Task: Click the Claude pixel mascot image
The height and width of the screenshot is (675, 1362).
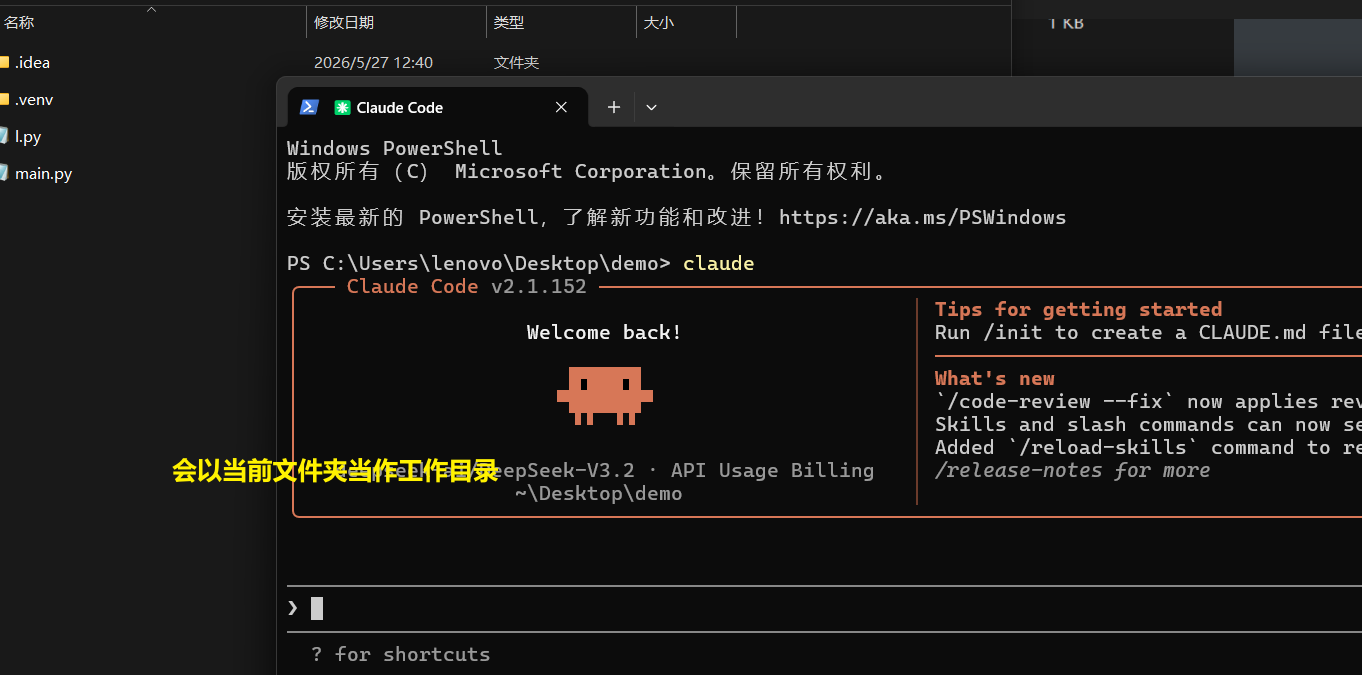Action: pyautogui.click(x=605, y=396)
